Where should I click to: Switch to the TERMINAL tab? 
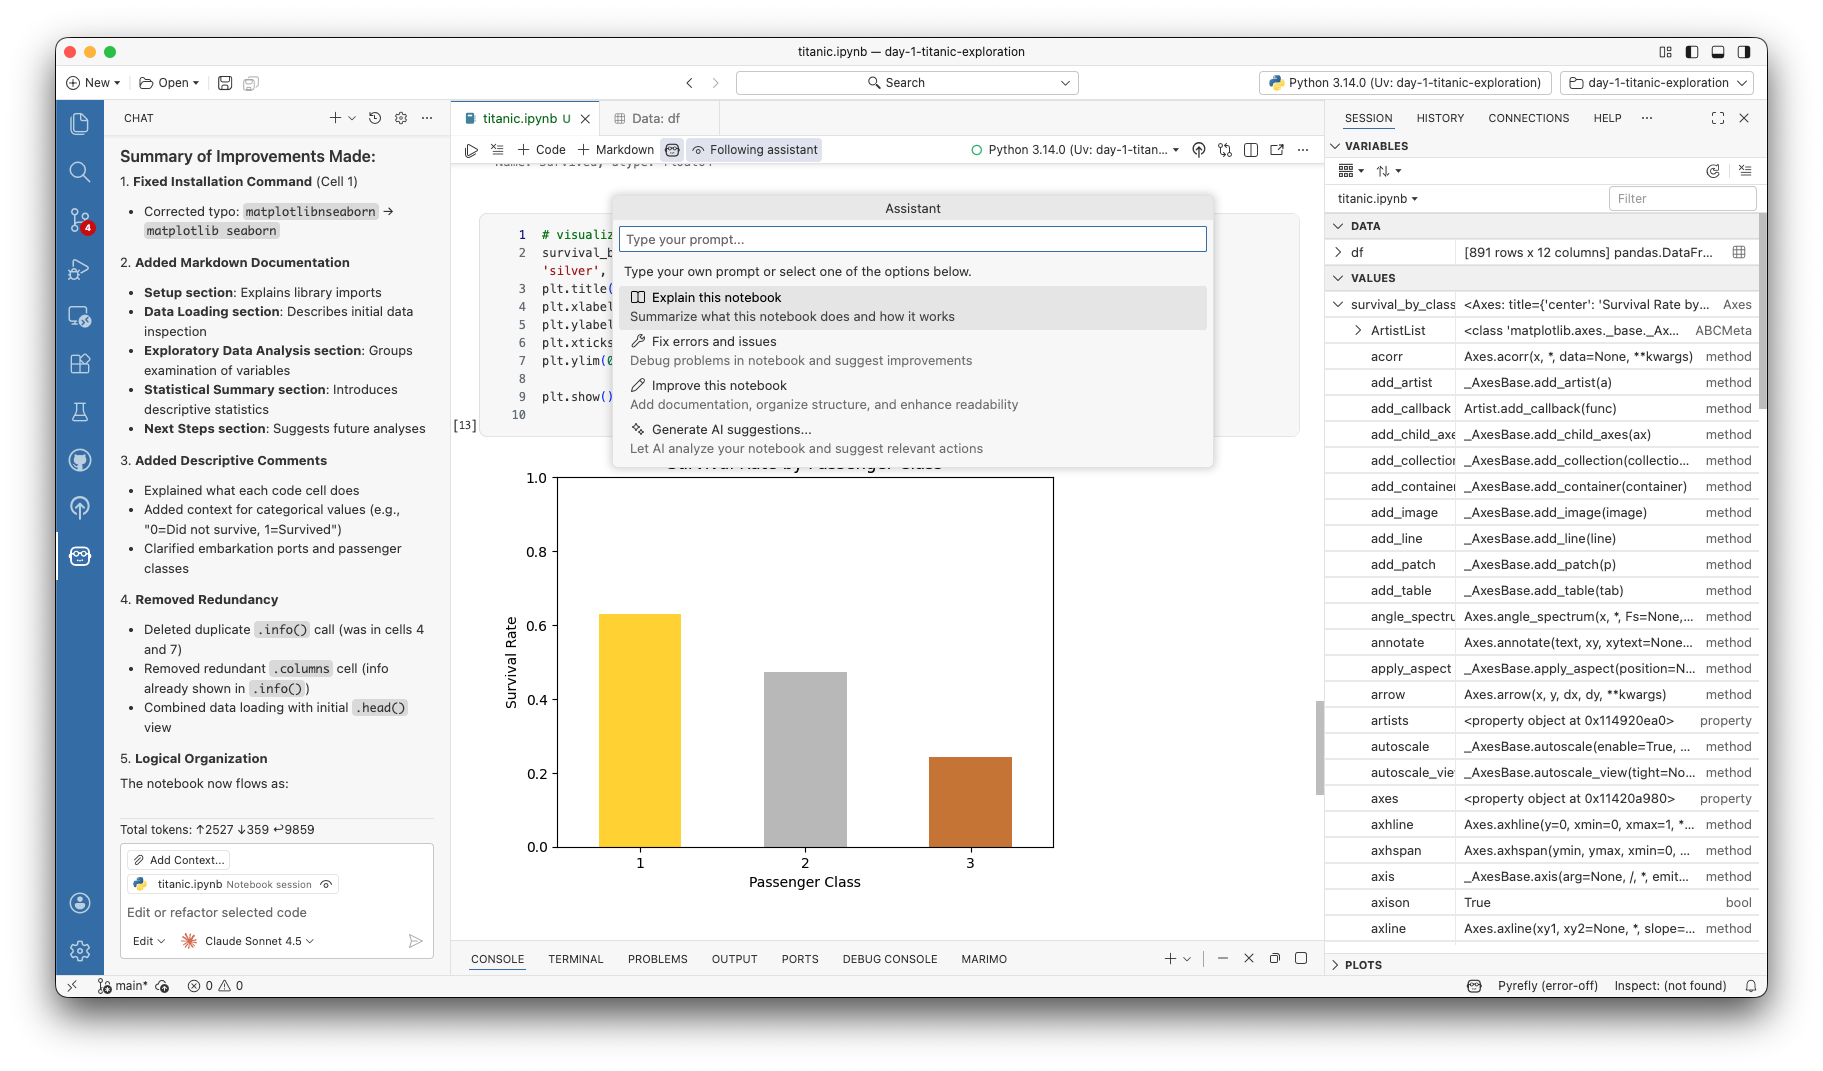pyautogui.click(x=575, y=959)
